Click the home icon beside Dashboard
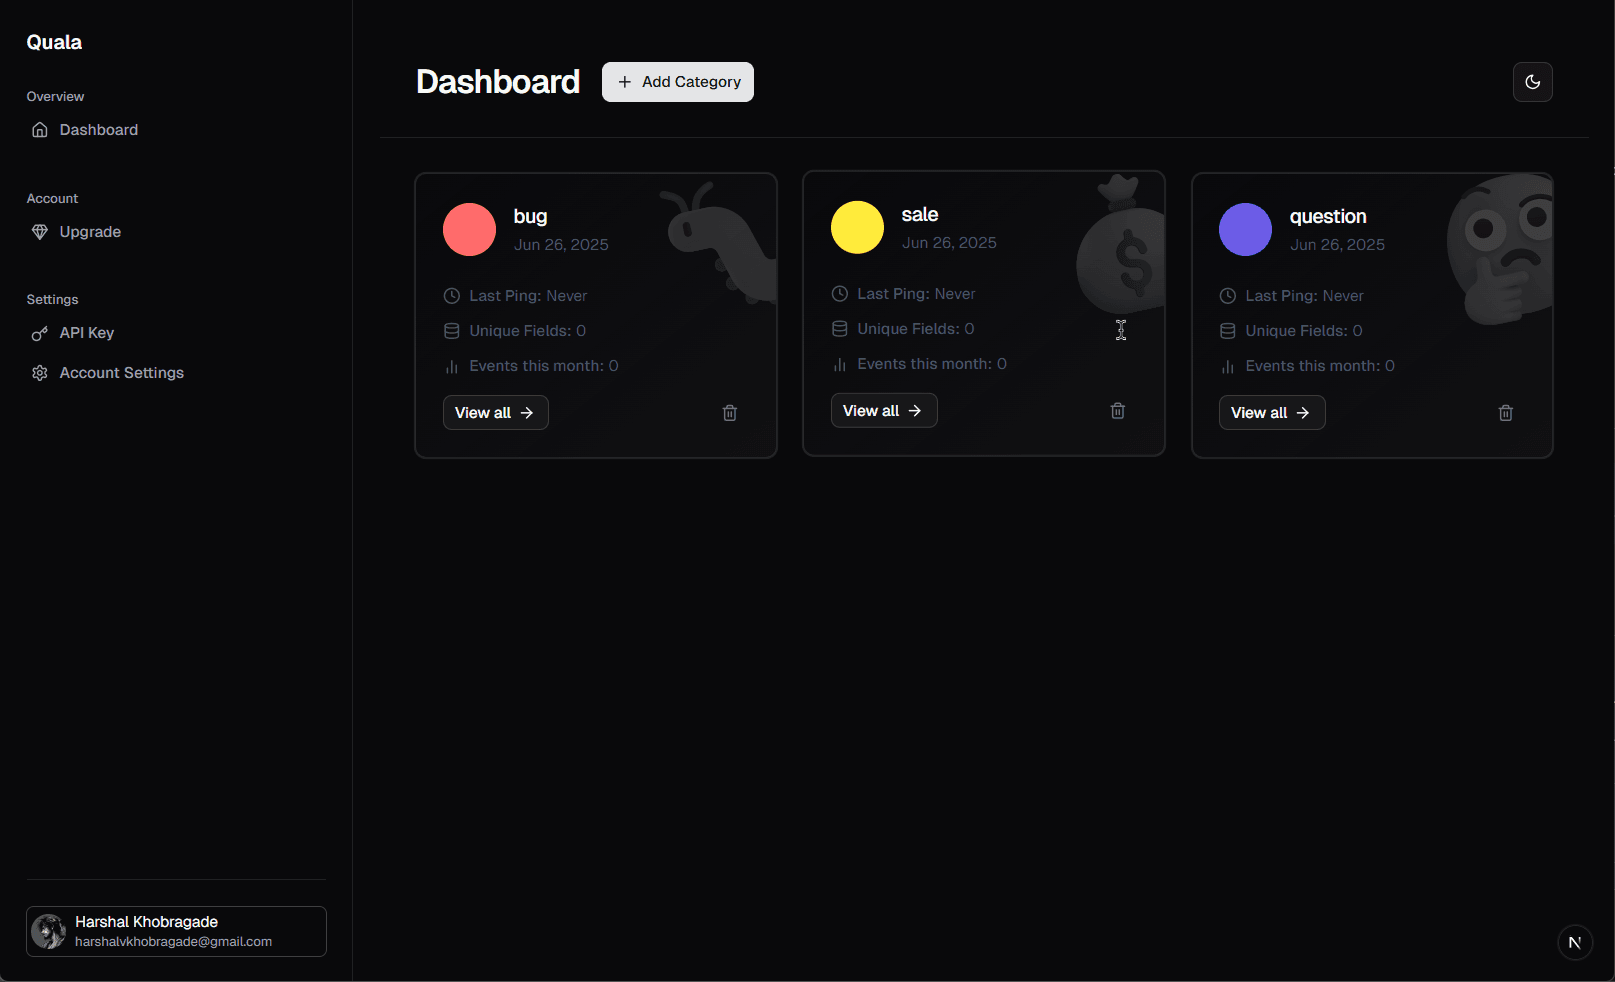 (40, 130)
